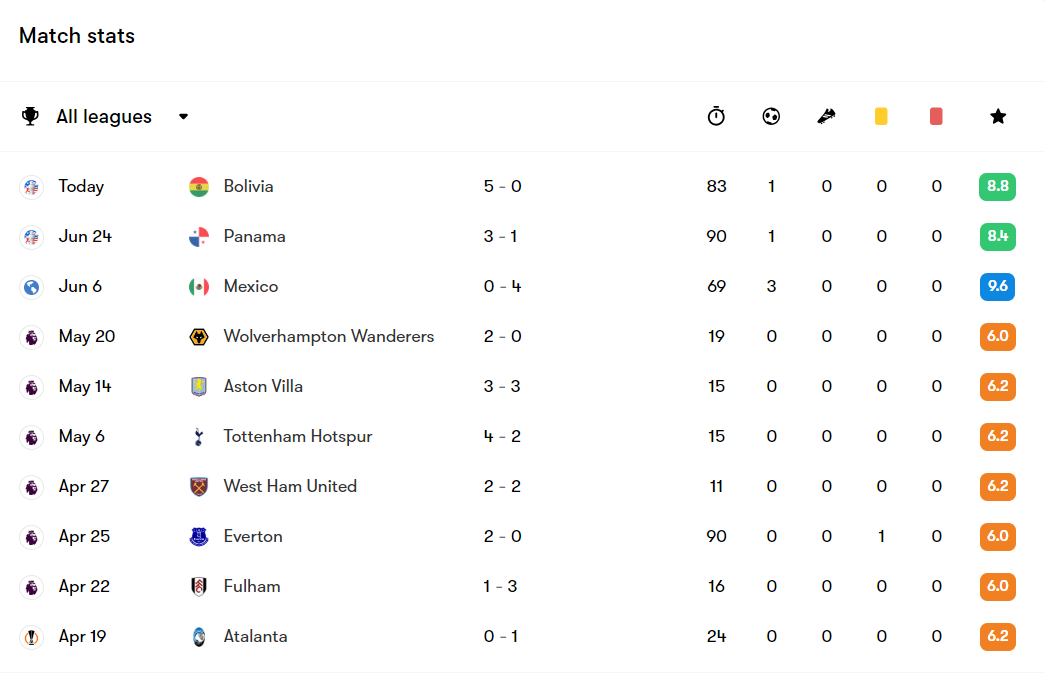The image size is (1045, 680).
Task: Click the Wolverhampton Wanderers club crest
Action: click(x=199, y=337)
